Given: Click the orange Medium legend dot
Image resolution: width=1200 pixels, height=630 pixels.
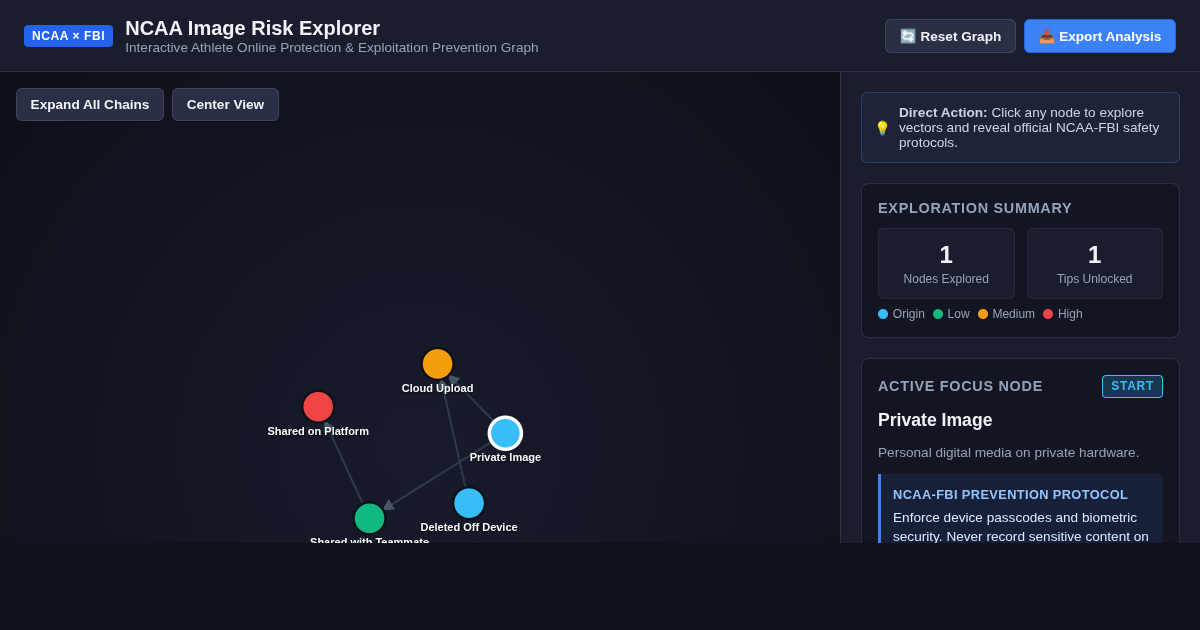Looking at the screenshot, I should pos(983,314).
